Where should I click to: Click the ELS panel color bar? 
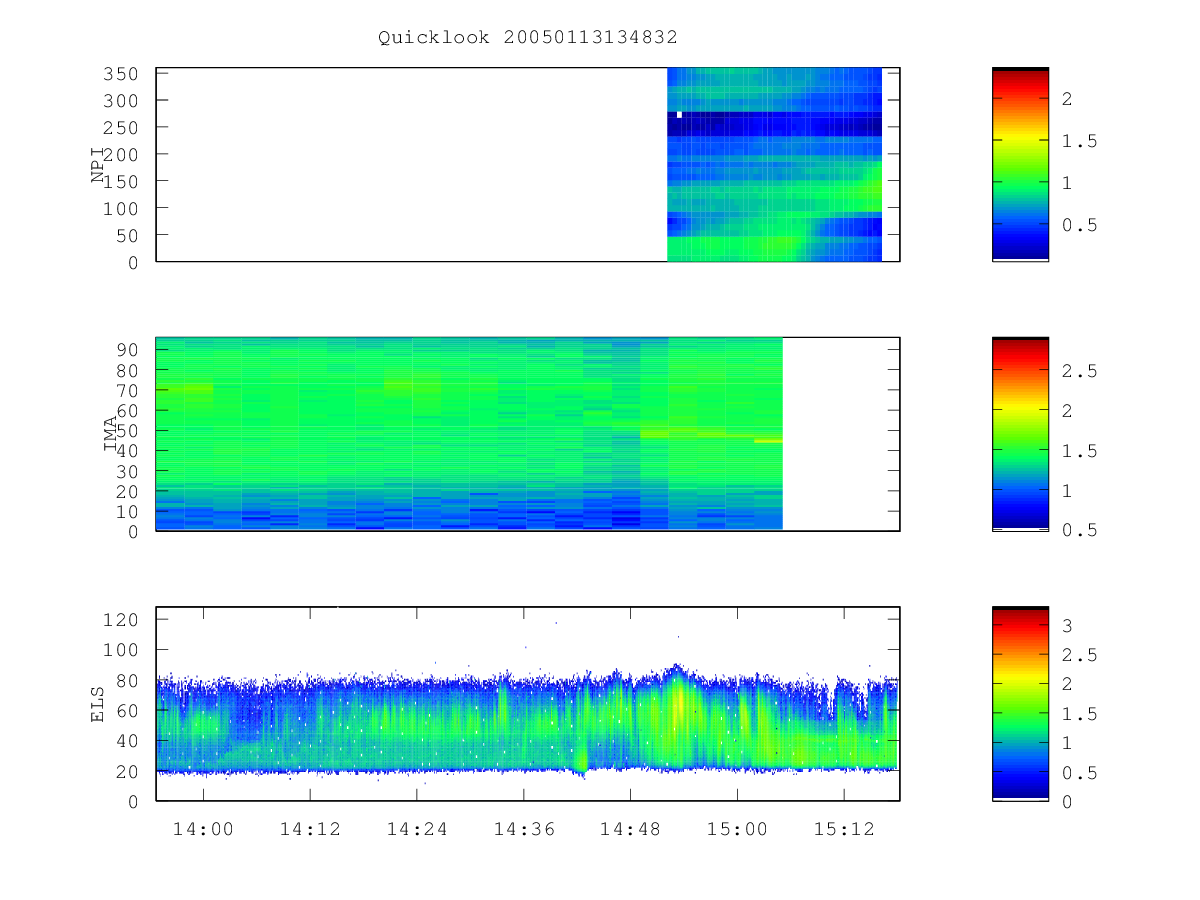[x=1020, y=704]
